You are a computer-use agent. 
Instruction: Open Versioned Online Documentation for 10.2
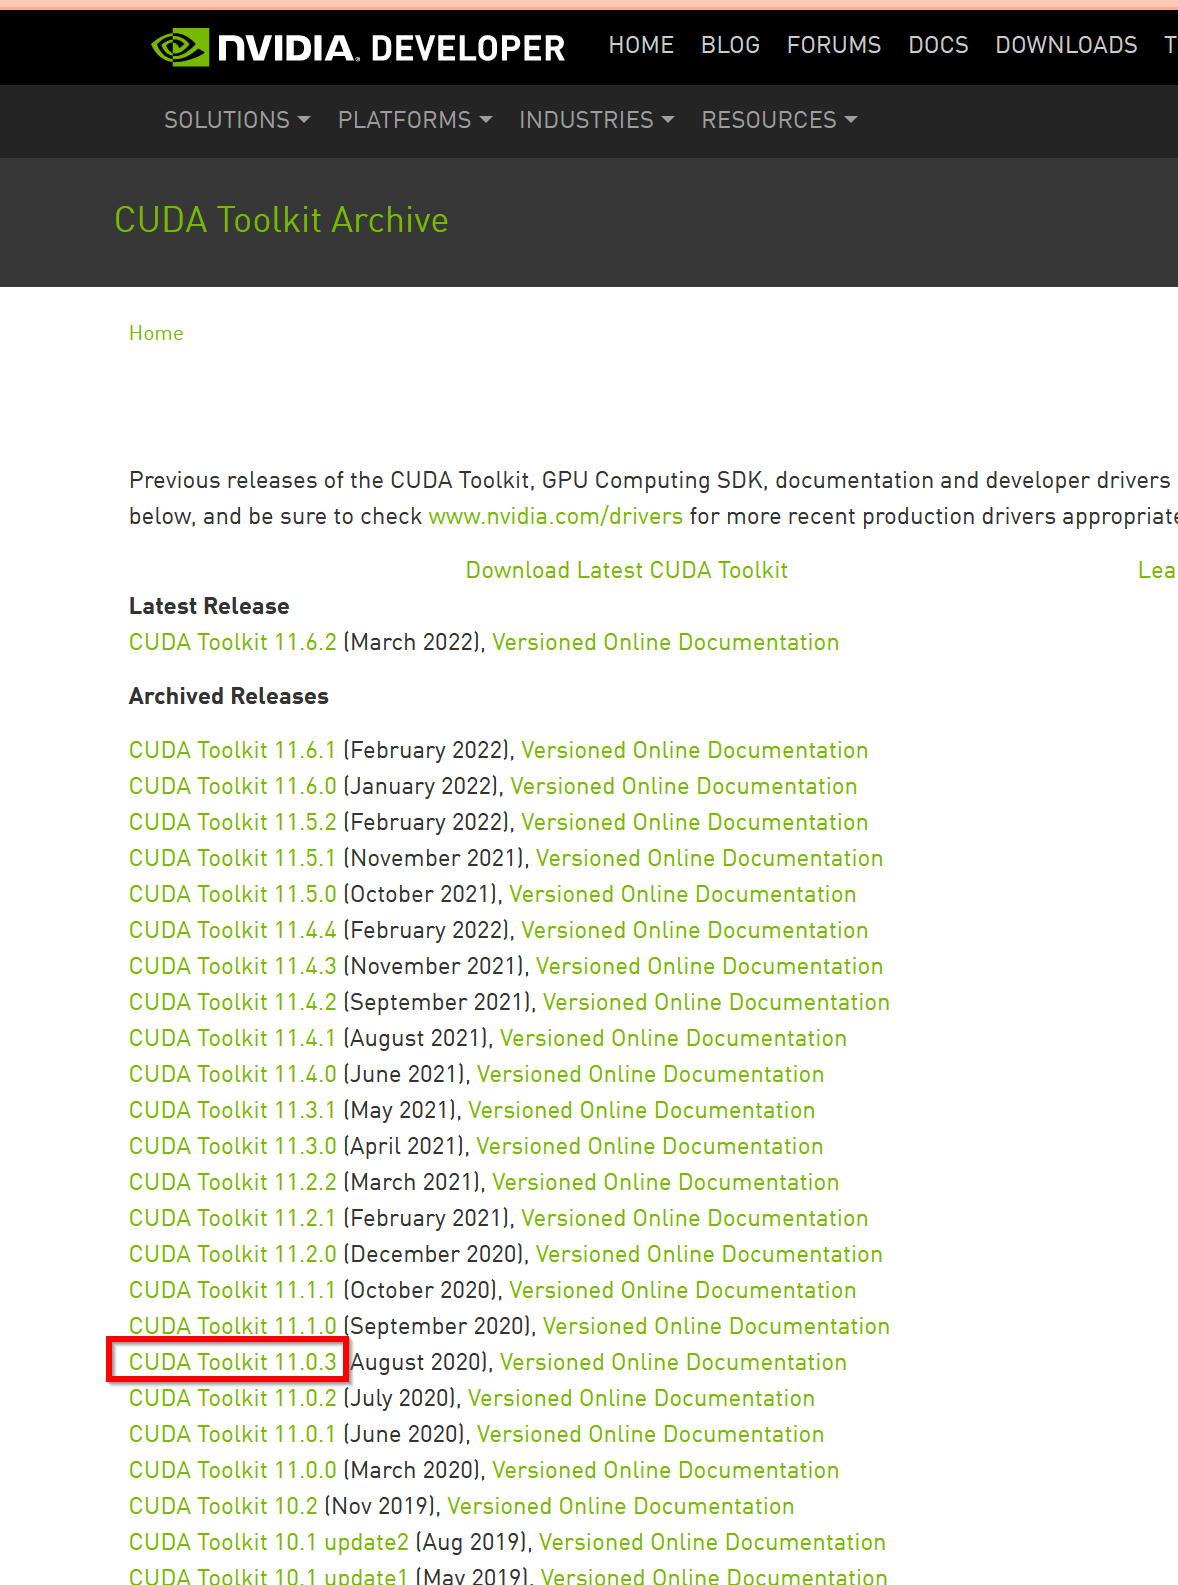click(621, 1506)
